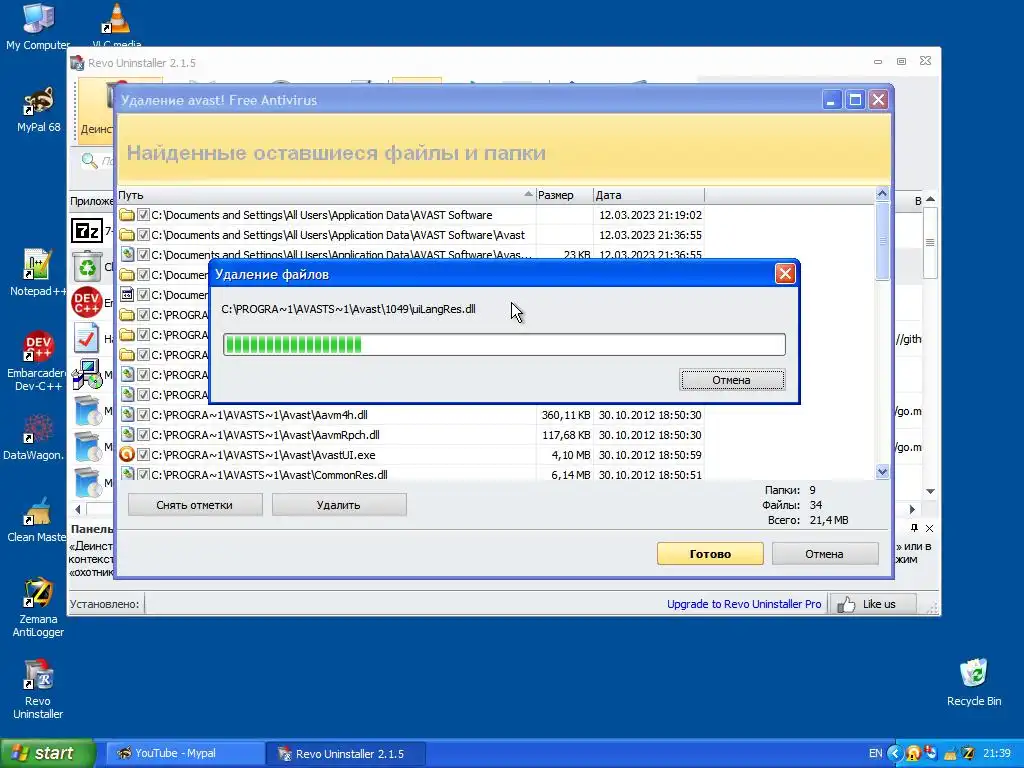Launch Clean Master desktop icon

pos(37,519)
